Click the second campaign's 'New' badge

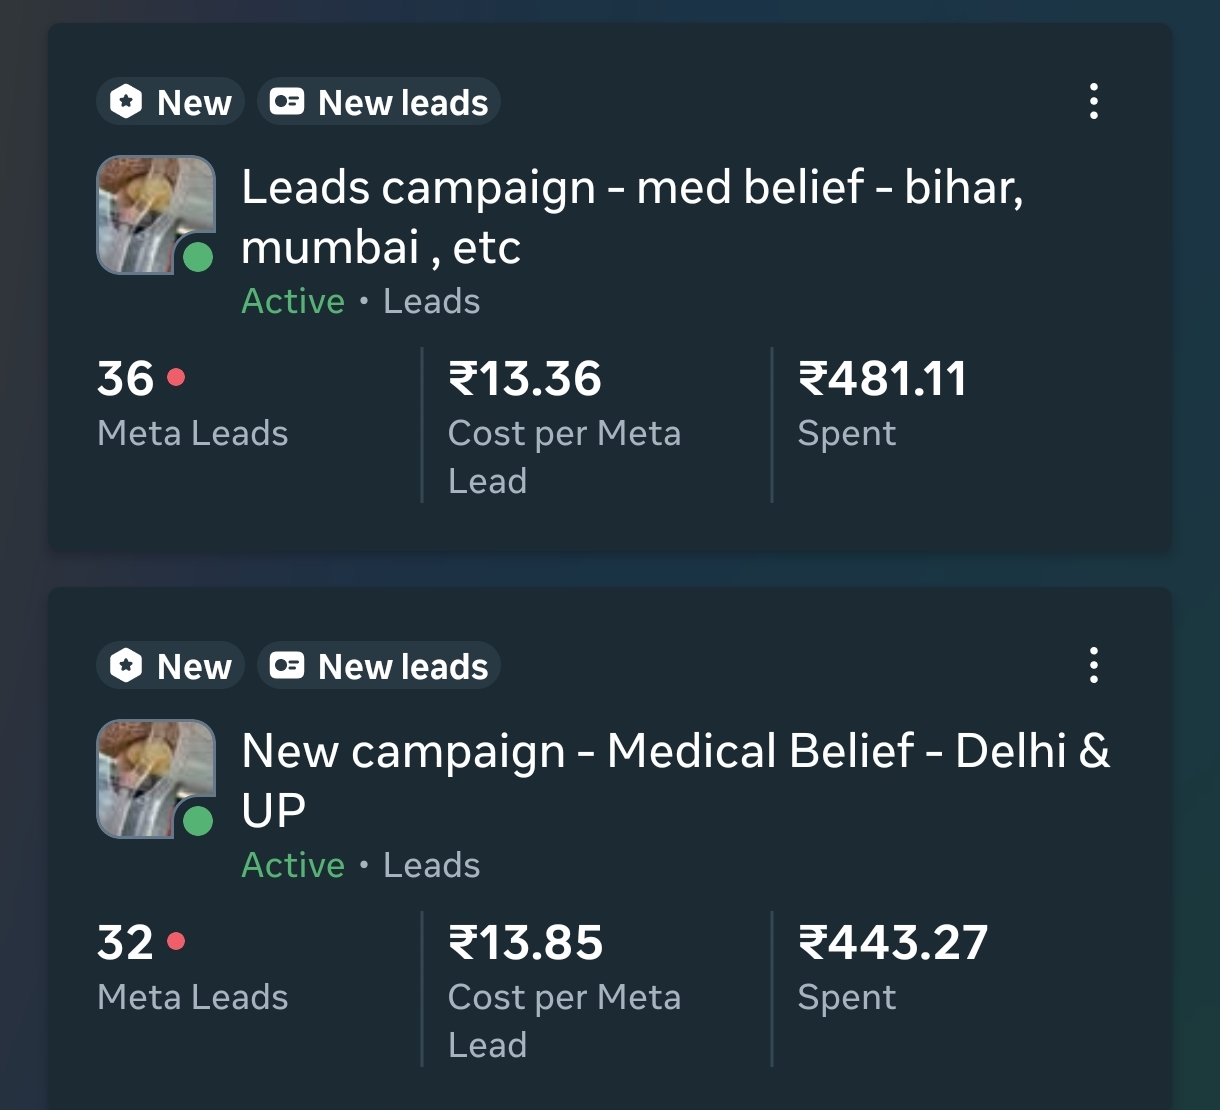click(x=170, y=666)
